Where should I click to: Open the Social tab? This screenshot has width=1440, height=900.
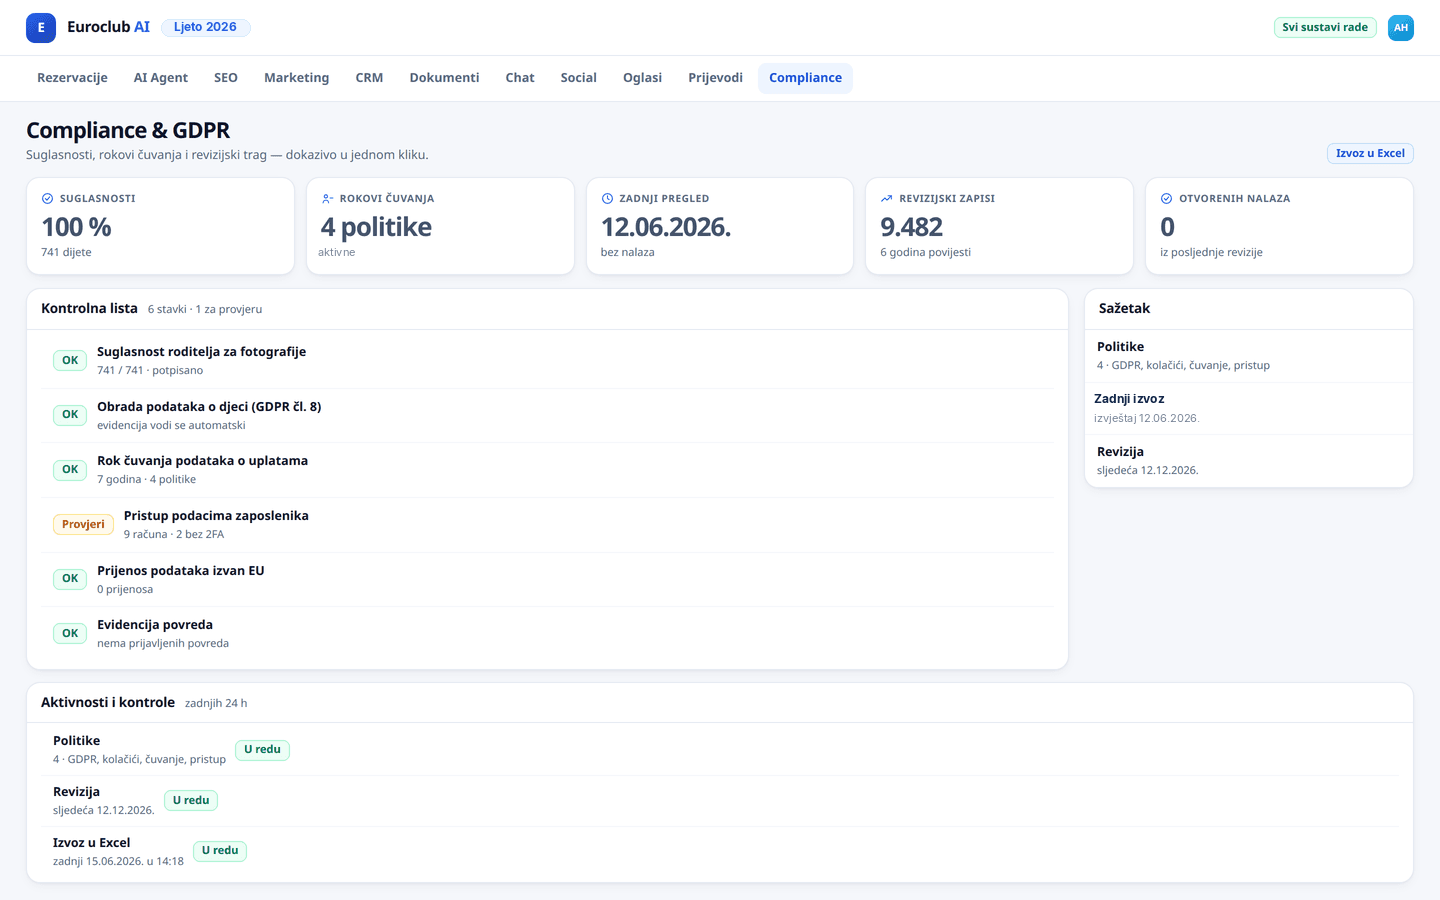click(x=578, y=78)
